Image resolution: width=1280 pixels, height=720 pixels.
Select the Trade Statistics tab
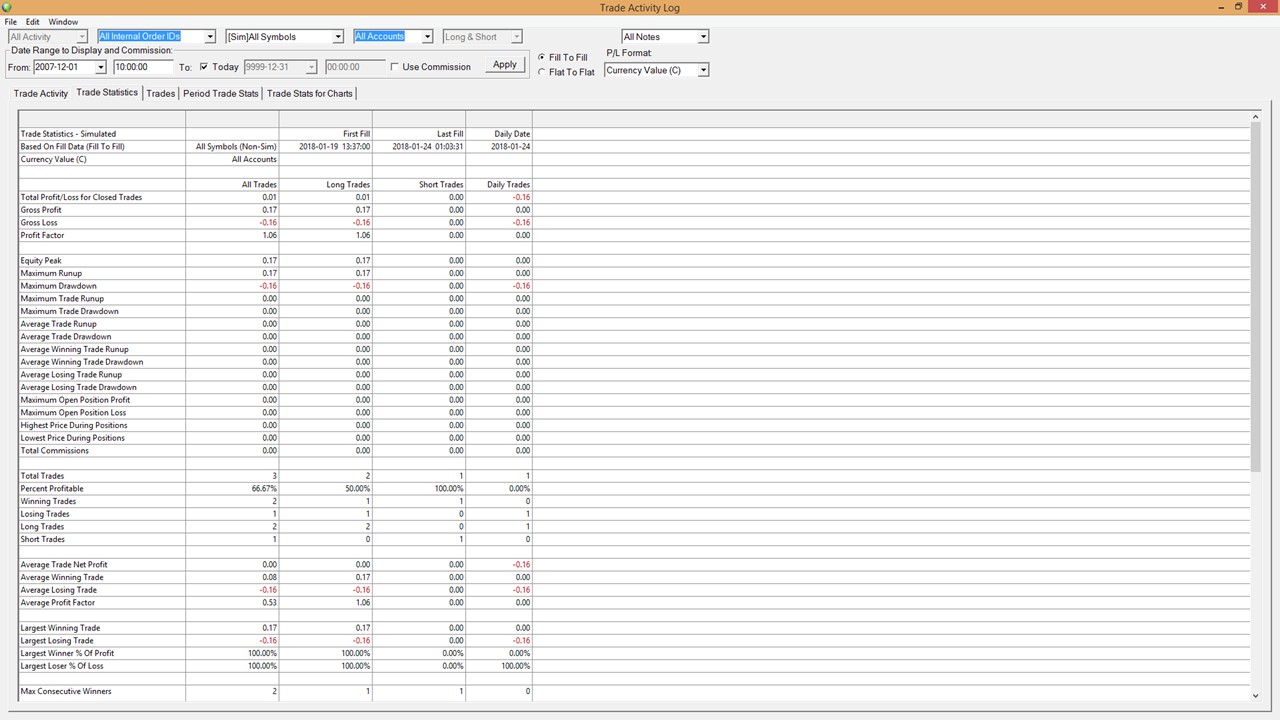pyautogui.click(x=107, y=92)
